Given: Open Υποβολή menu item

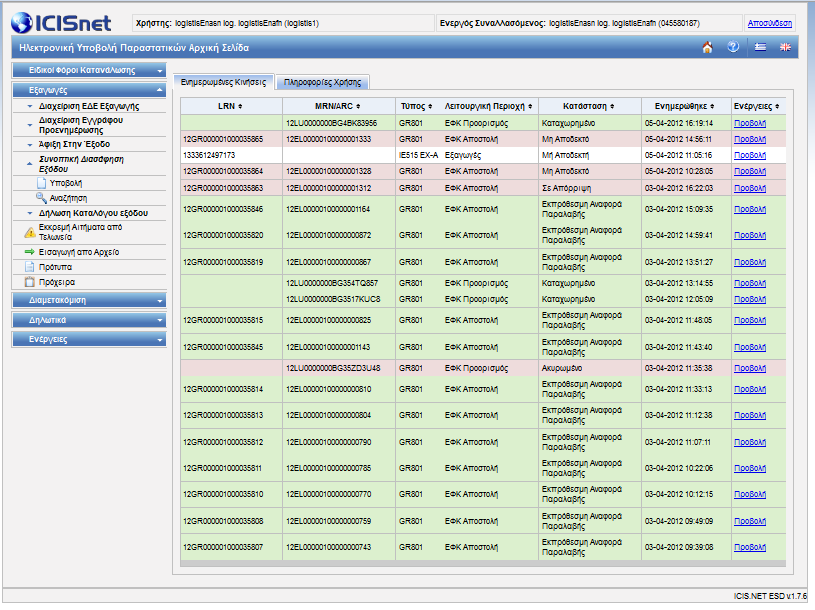Looking at the screenshot, I should tap(65, 183).
